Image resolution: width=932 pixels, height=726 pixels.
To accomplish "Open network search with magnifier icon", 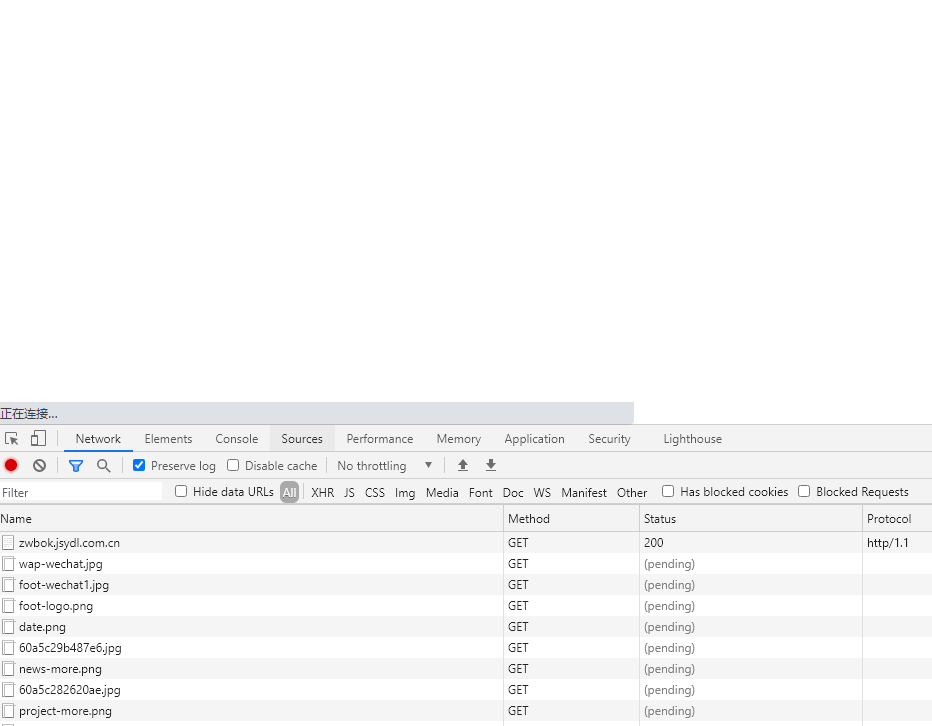I will tap(103, 466).
